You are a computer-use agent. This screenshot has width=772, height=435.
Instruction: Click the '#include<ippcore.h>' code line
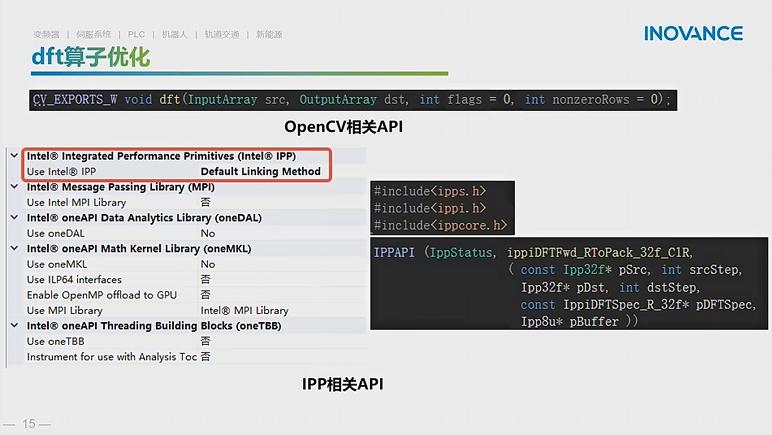point(441,225)
